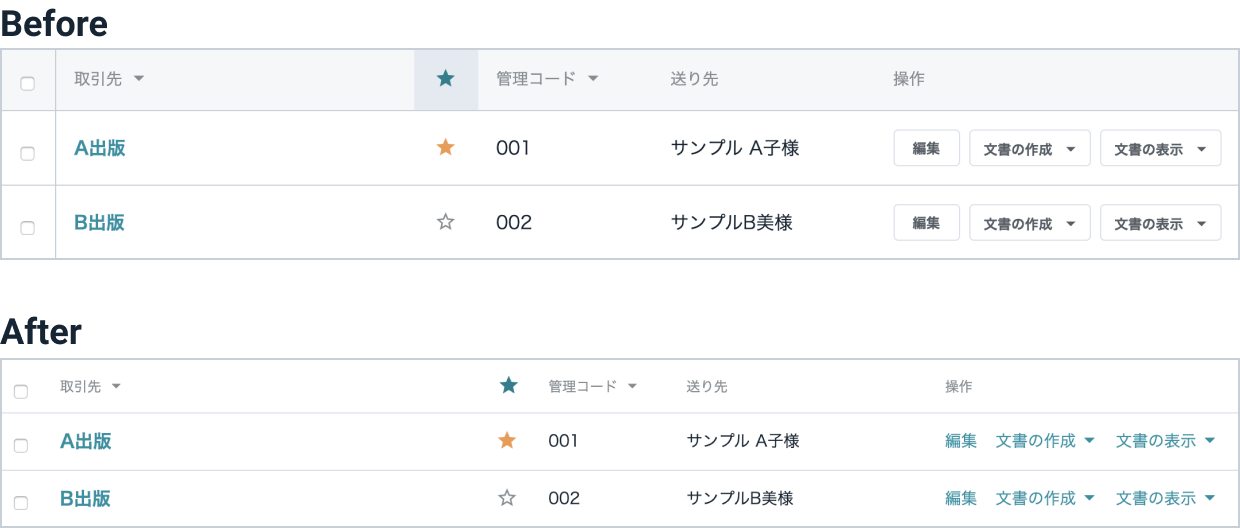
Task: Star B出版 in the Before table
Action: (446, 222)
